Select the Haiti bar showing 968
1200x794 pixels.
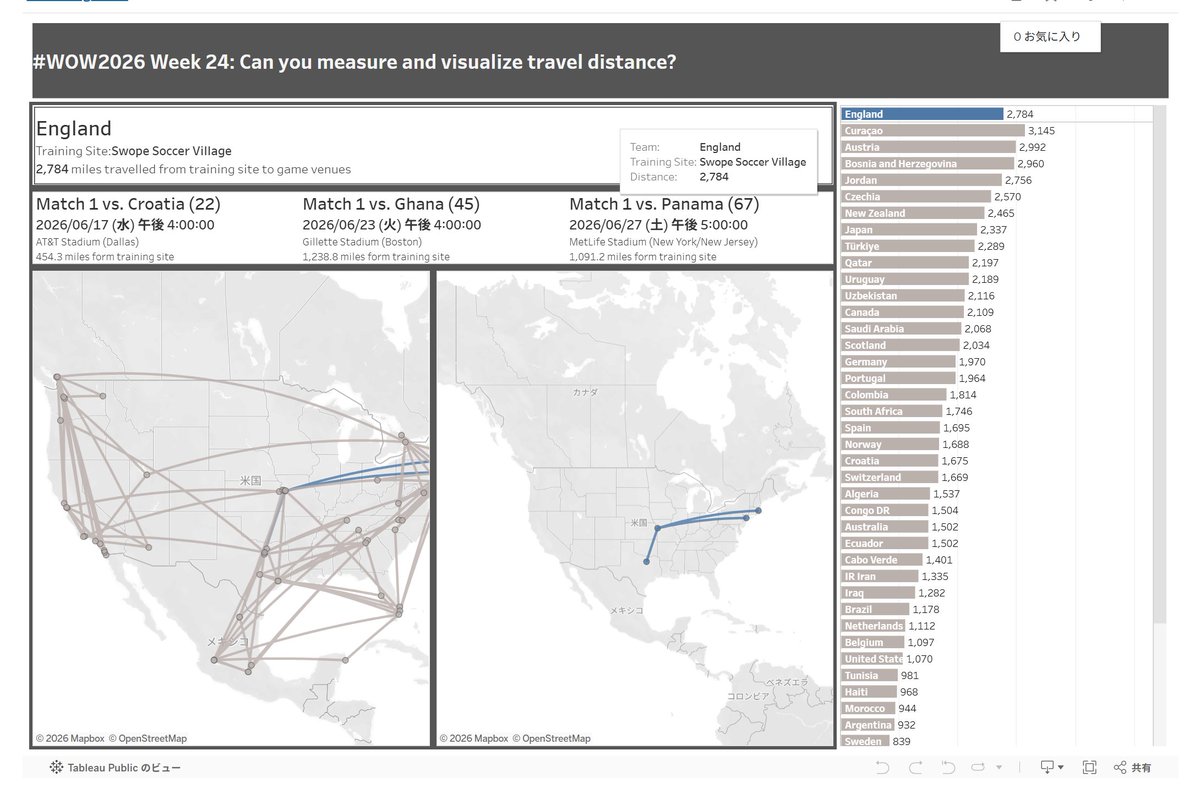[869, 692]
